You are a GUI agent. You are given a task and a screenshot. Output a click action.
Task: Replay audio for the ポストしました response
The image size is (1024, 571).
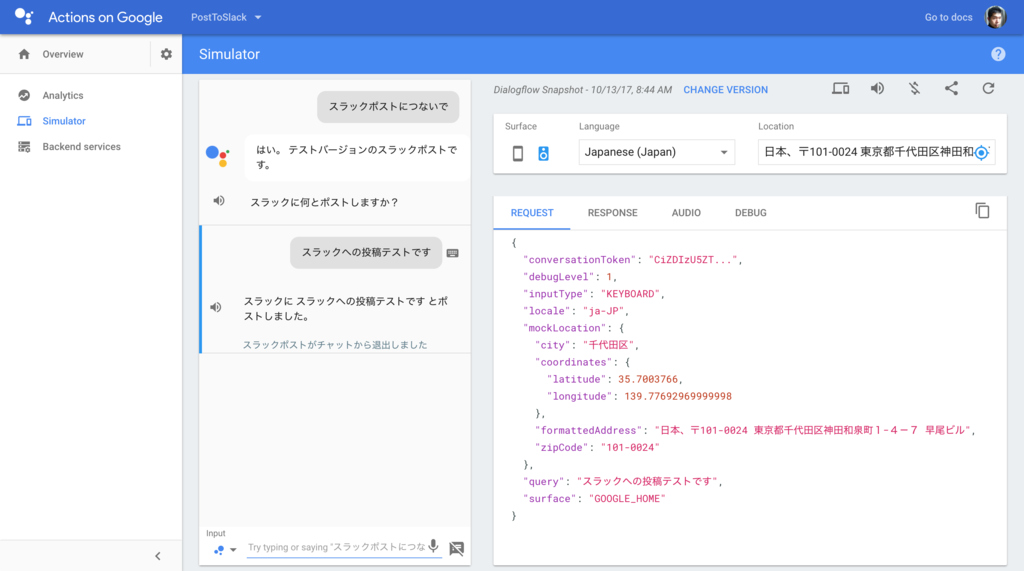(x=216, y=307)
